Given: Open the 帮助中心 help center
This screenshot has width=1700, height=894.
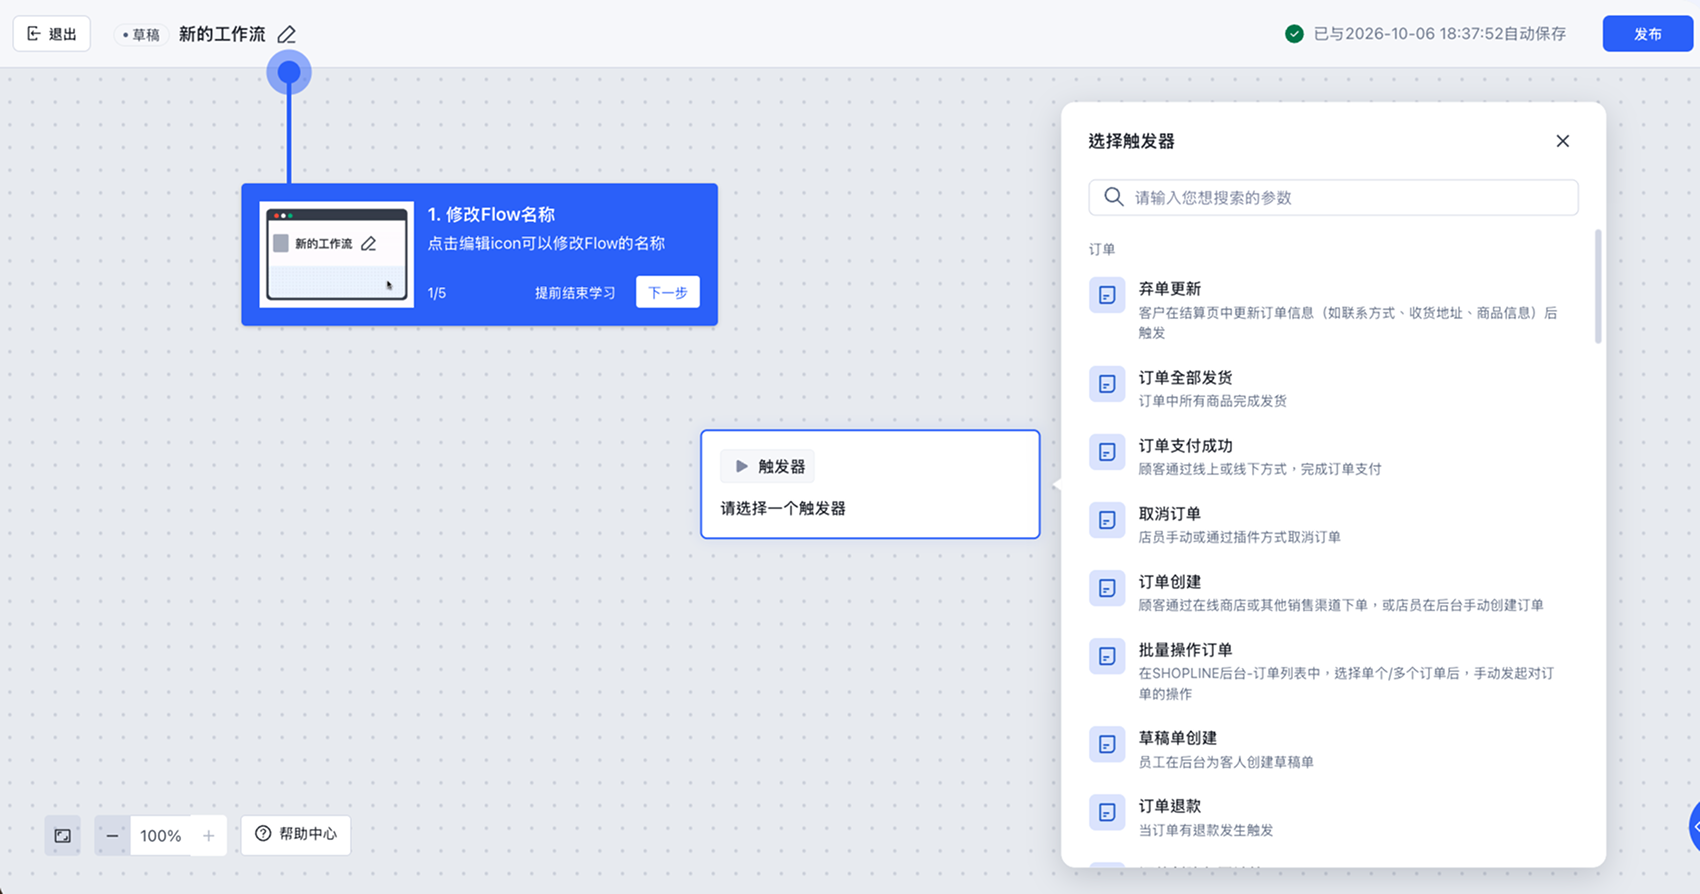Looking at the screenshot, I should [x=296, y=834].
